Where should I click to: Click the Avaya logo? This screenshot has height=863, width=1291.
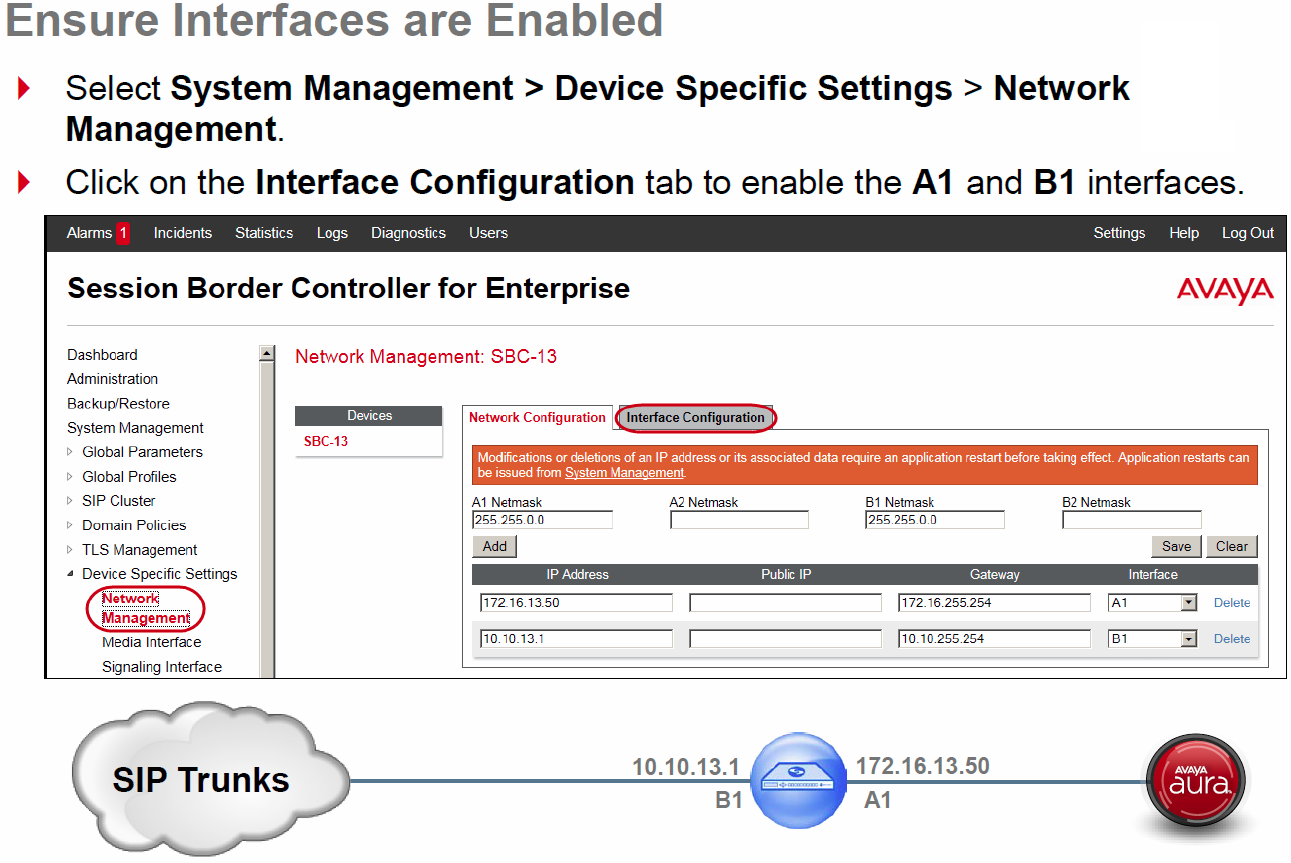(1225, 291)
